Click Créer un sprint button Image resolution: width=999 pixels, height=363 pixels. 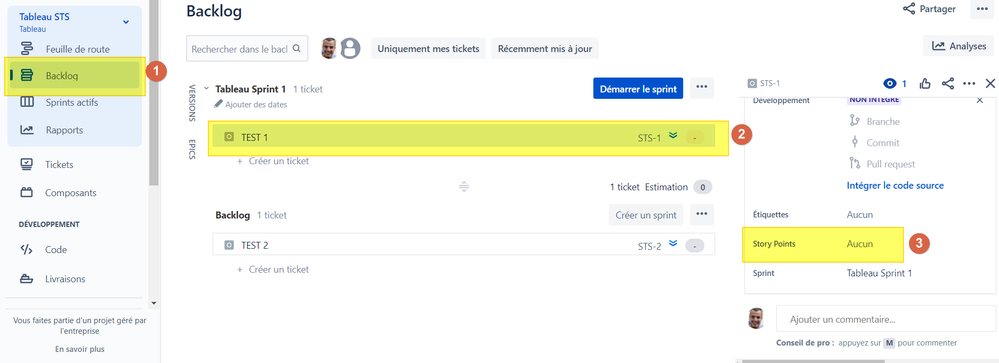click(646, 215)
